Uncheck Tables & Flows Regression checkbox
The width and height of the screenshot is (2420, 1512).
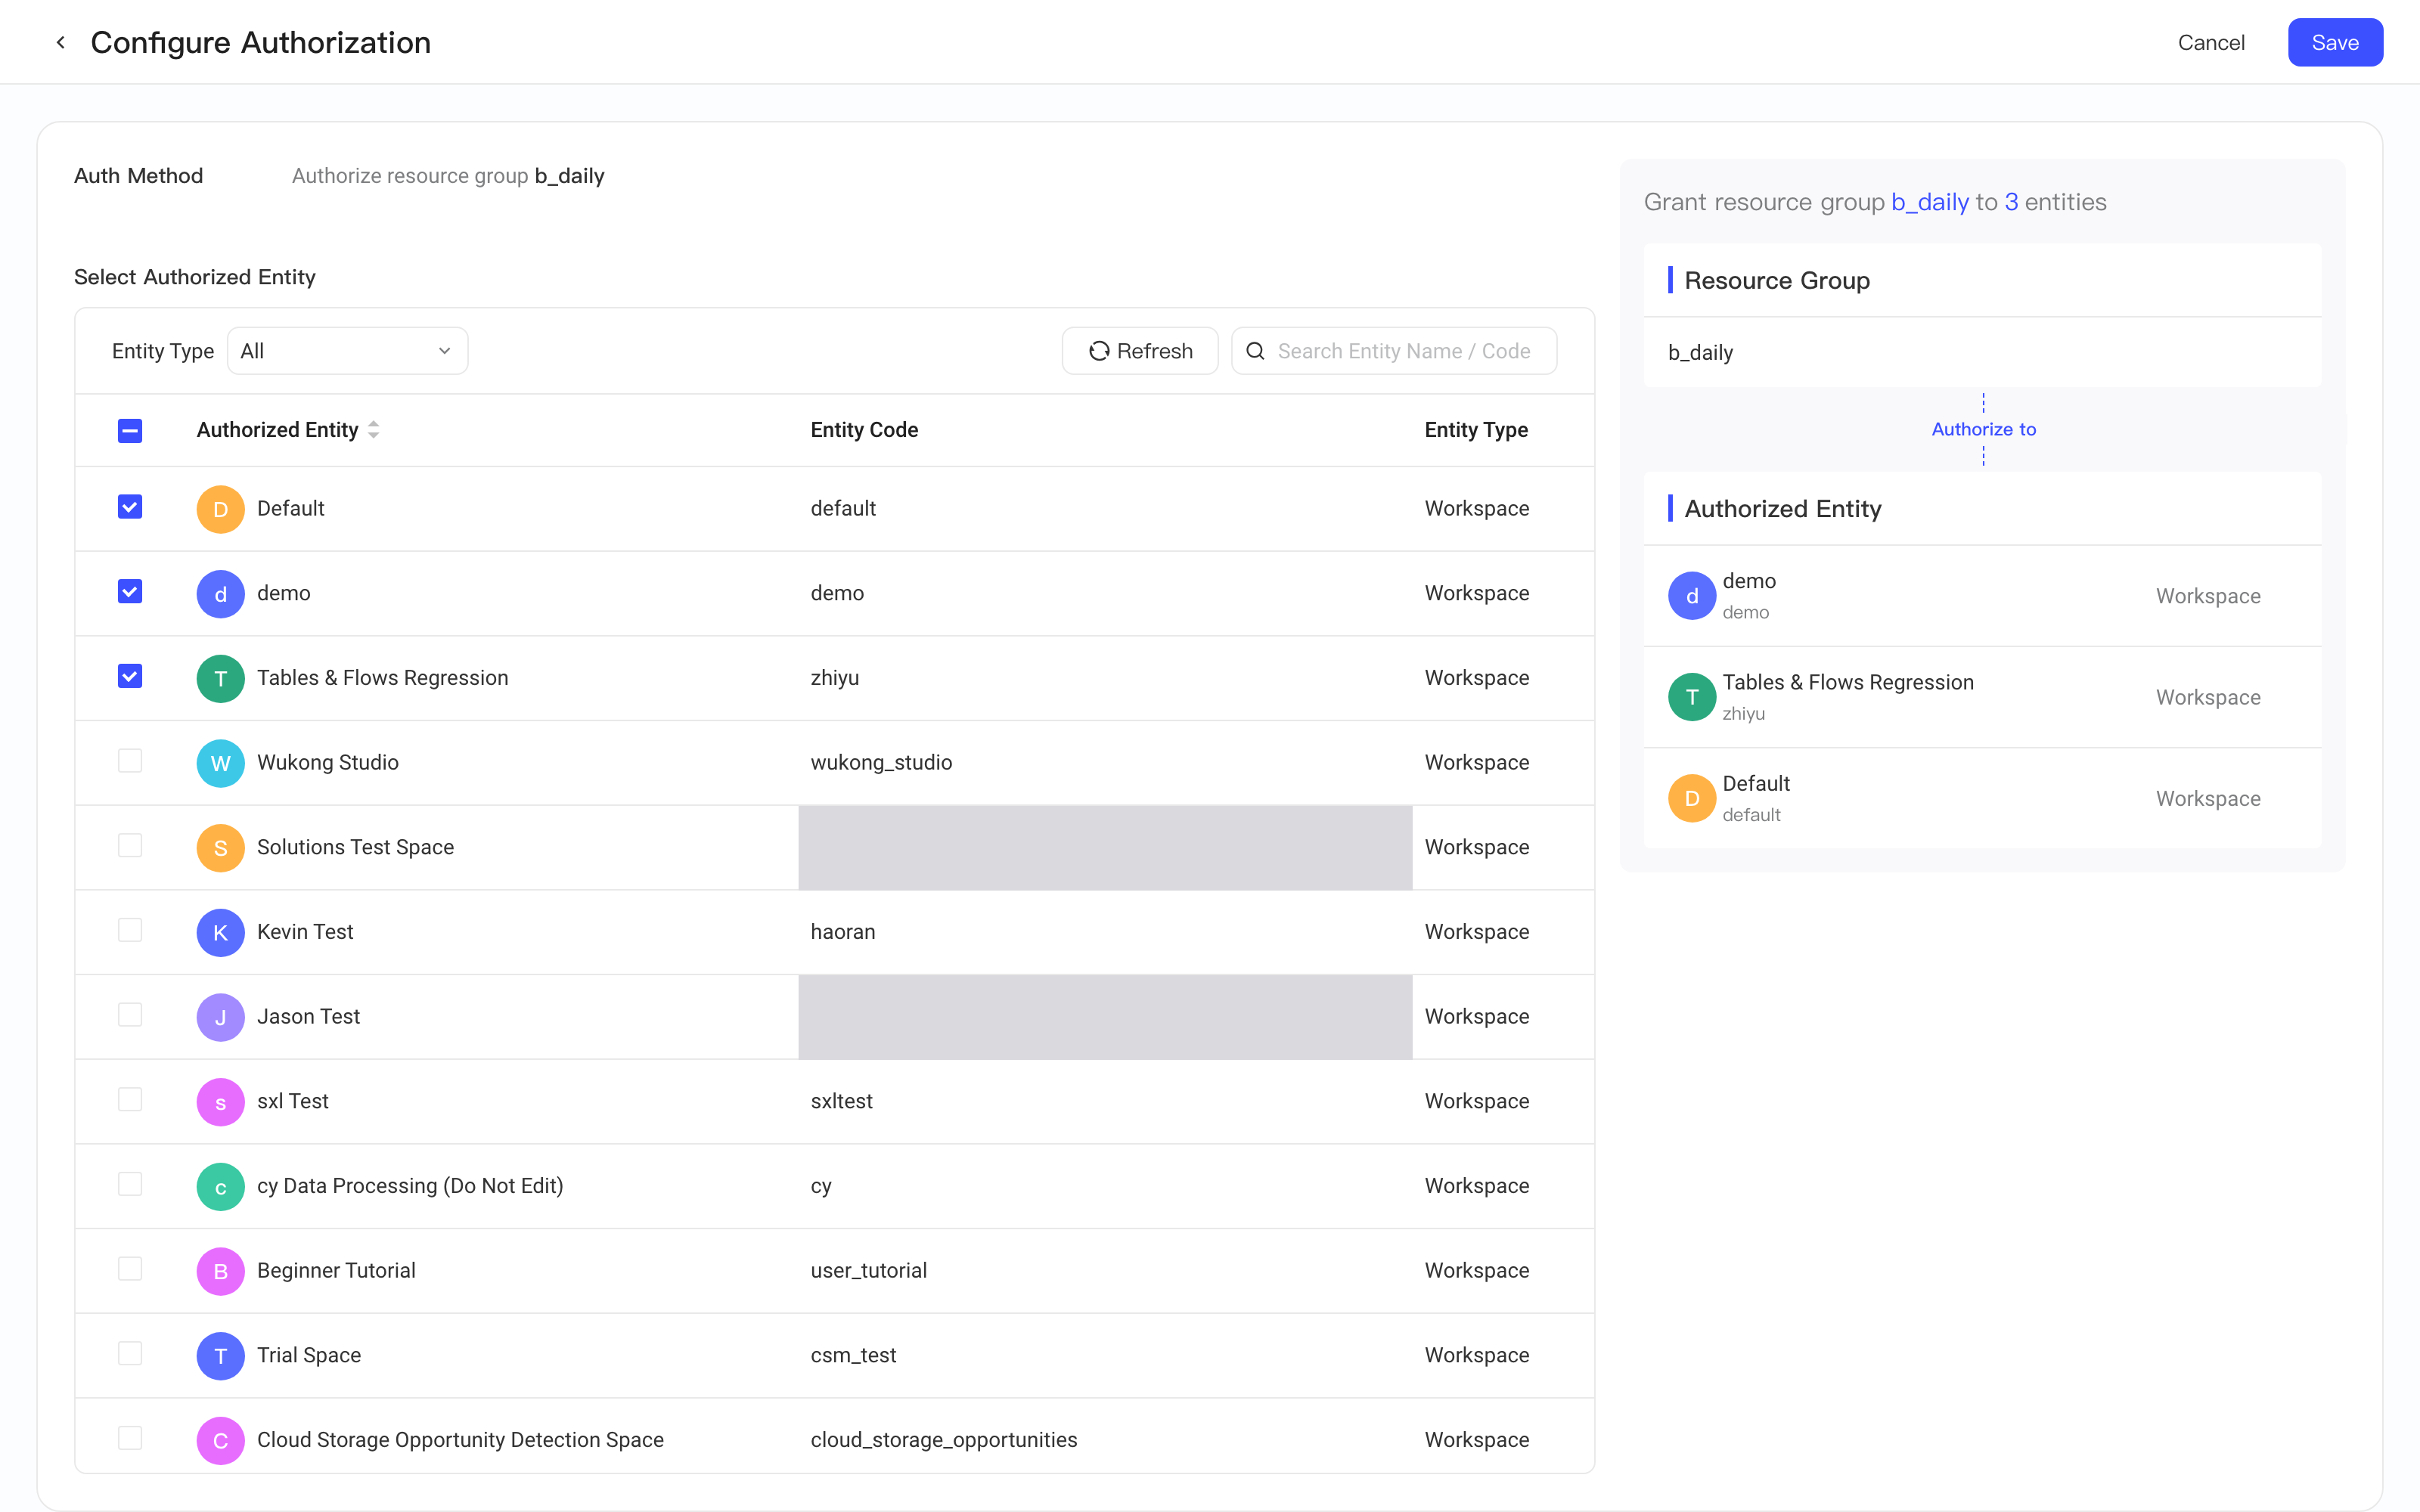click(130, 677)
